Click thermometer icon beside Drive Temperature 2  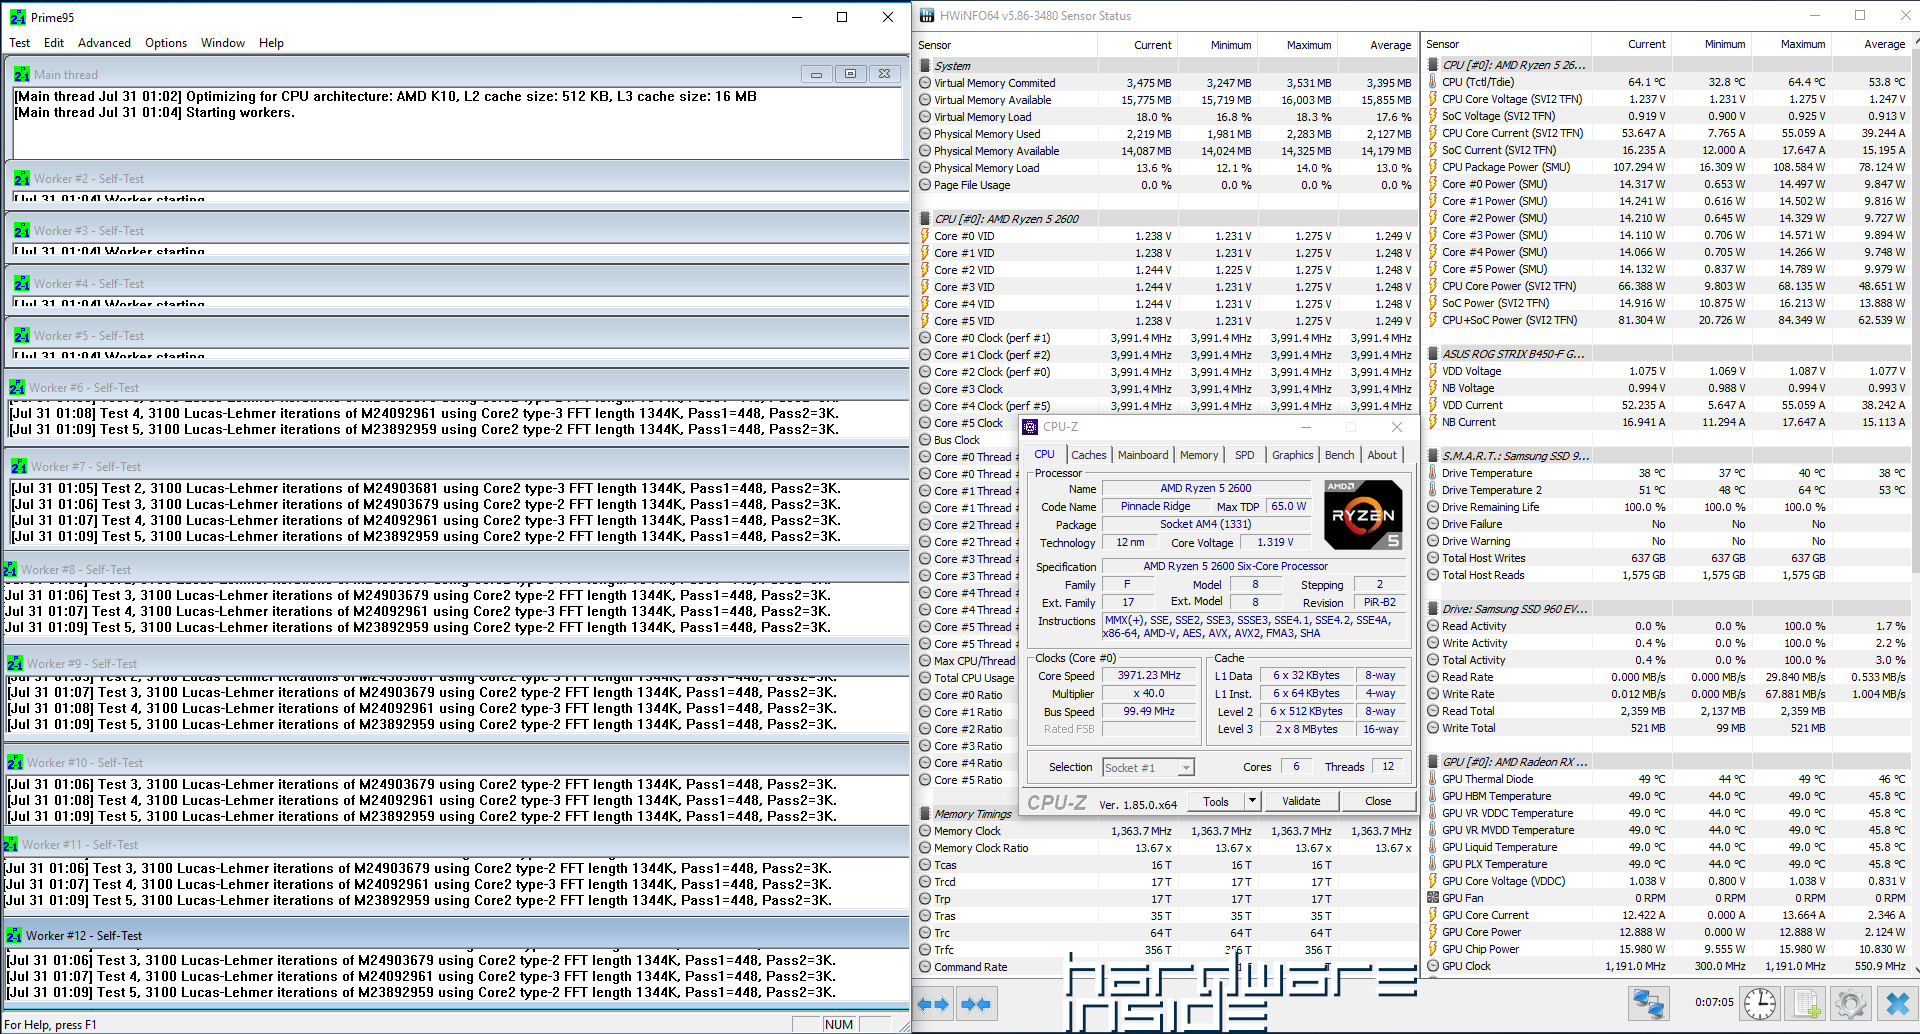[x=1433, y=490]
